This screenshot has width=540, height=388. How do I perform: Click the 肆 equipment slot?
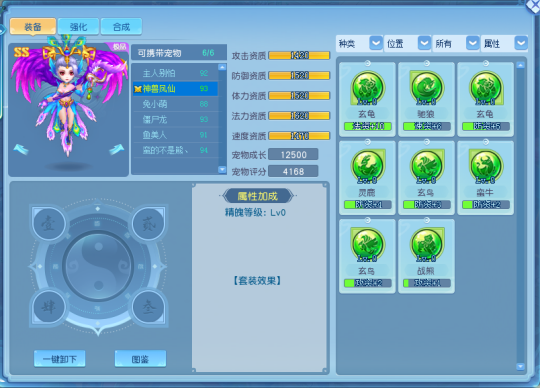49,306
